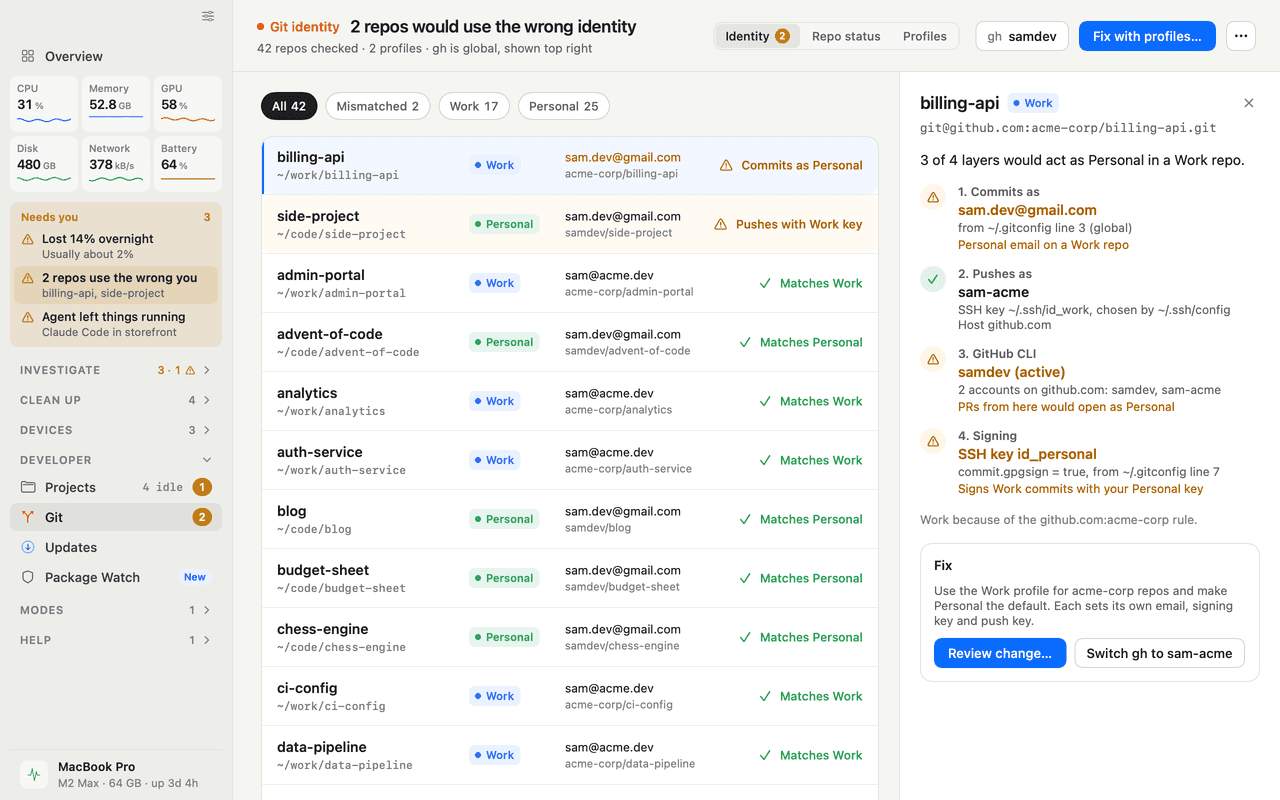The width and height of the screenshot is (1280, 800).
Task: Click the Work badge beside billing-api title
Action: click(1033, 103)
